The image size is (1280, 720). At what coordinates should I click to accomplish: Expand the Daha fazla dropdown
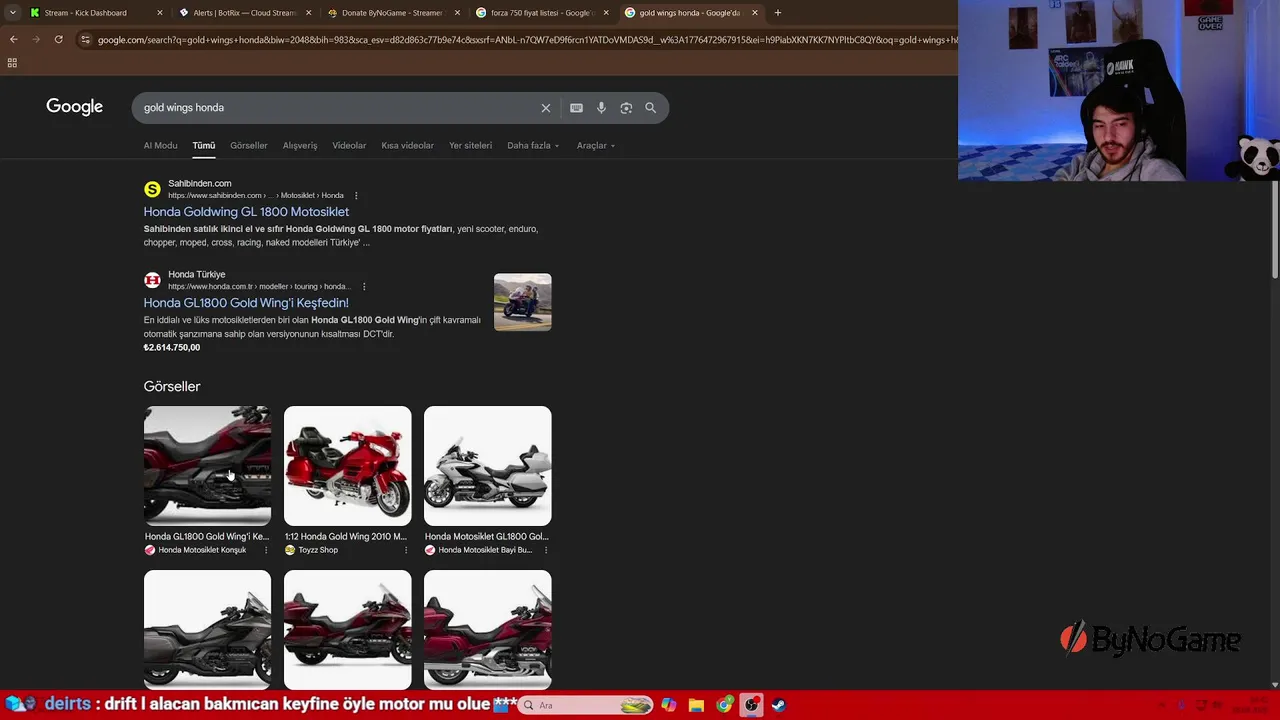(533, 146)
